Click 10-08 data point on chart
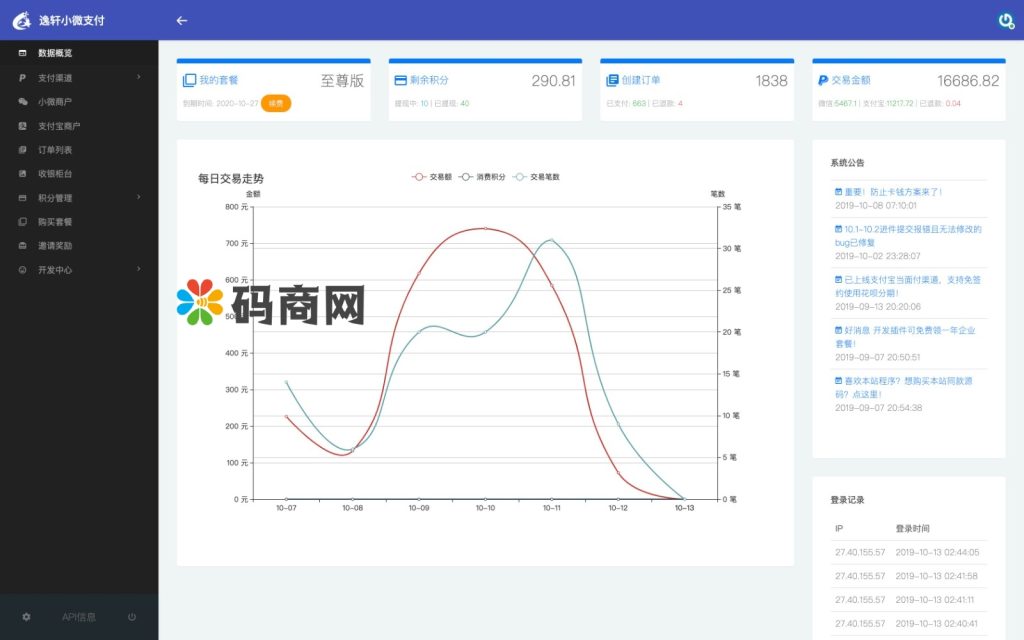Viewport: 1024px width, 640px height. [353, 450]
